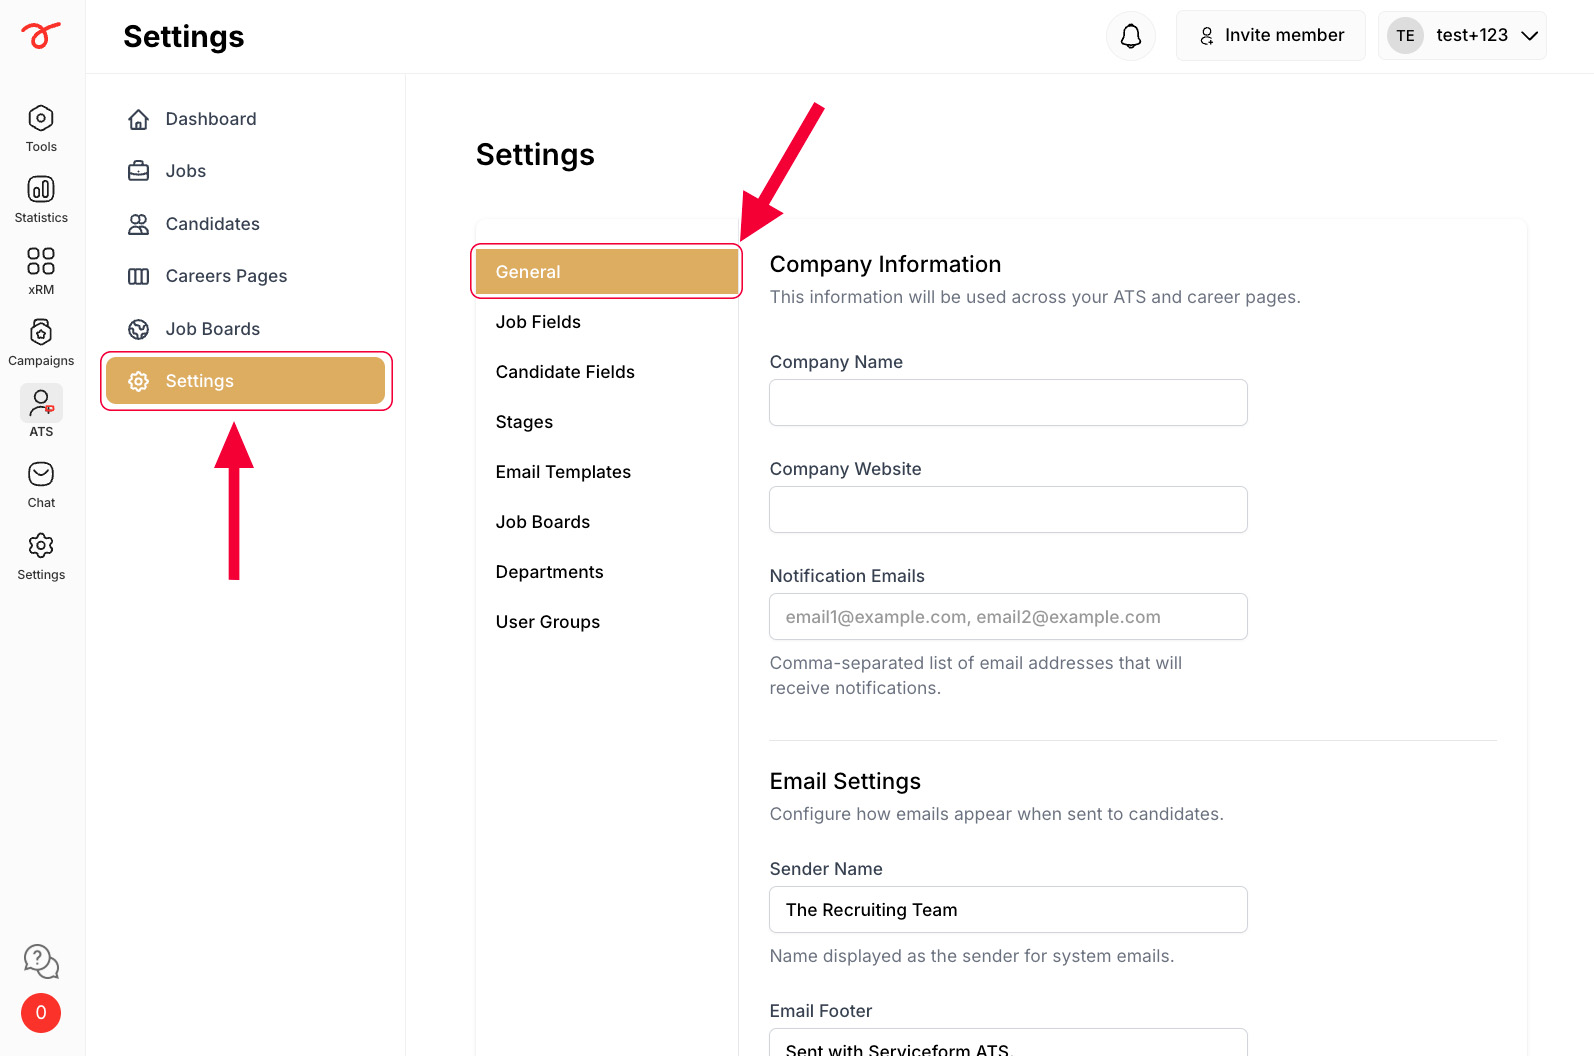
Task: Focus the Notification Emails field
Action: click(1008, 616)
